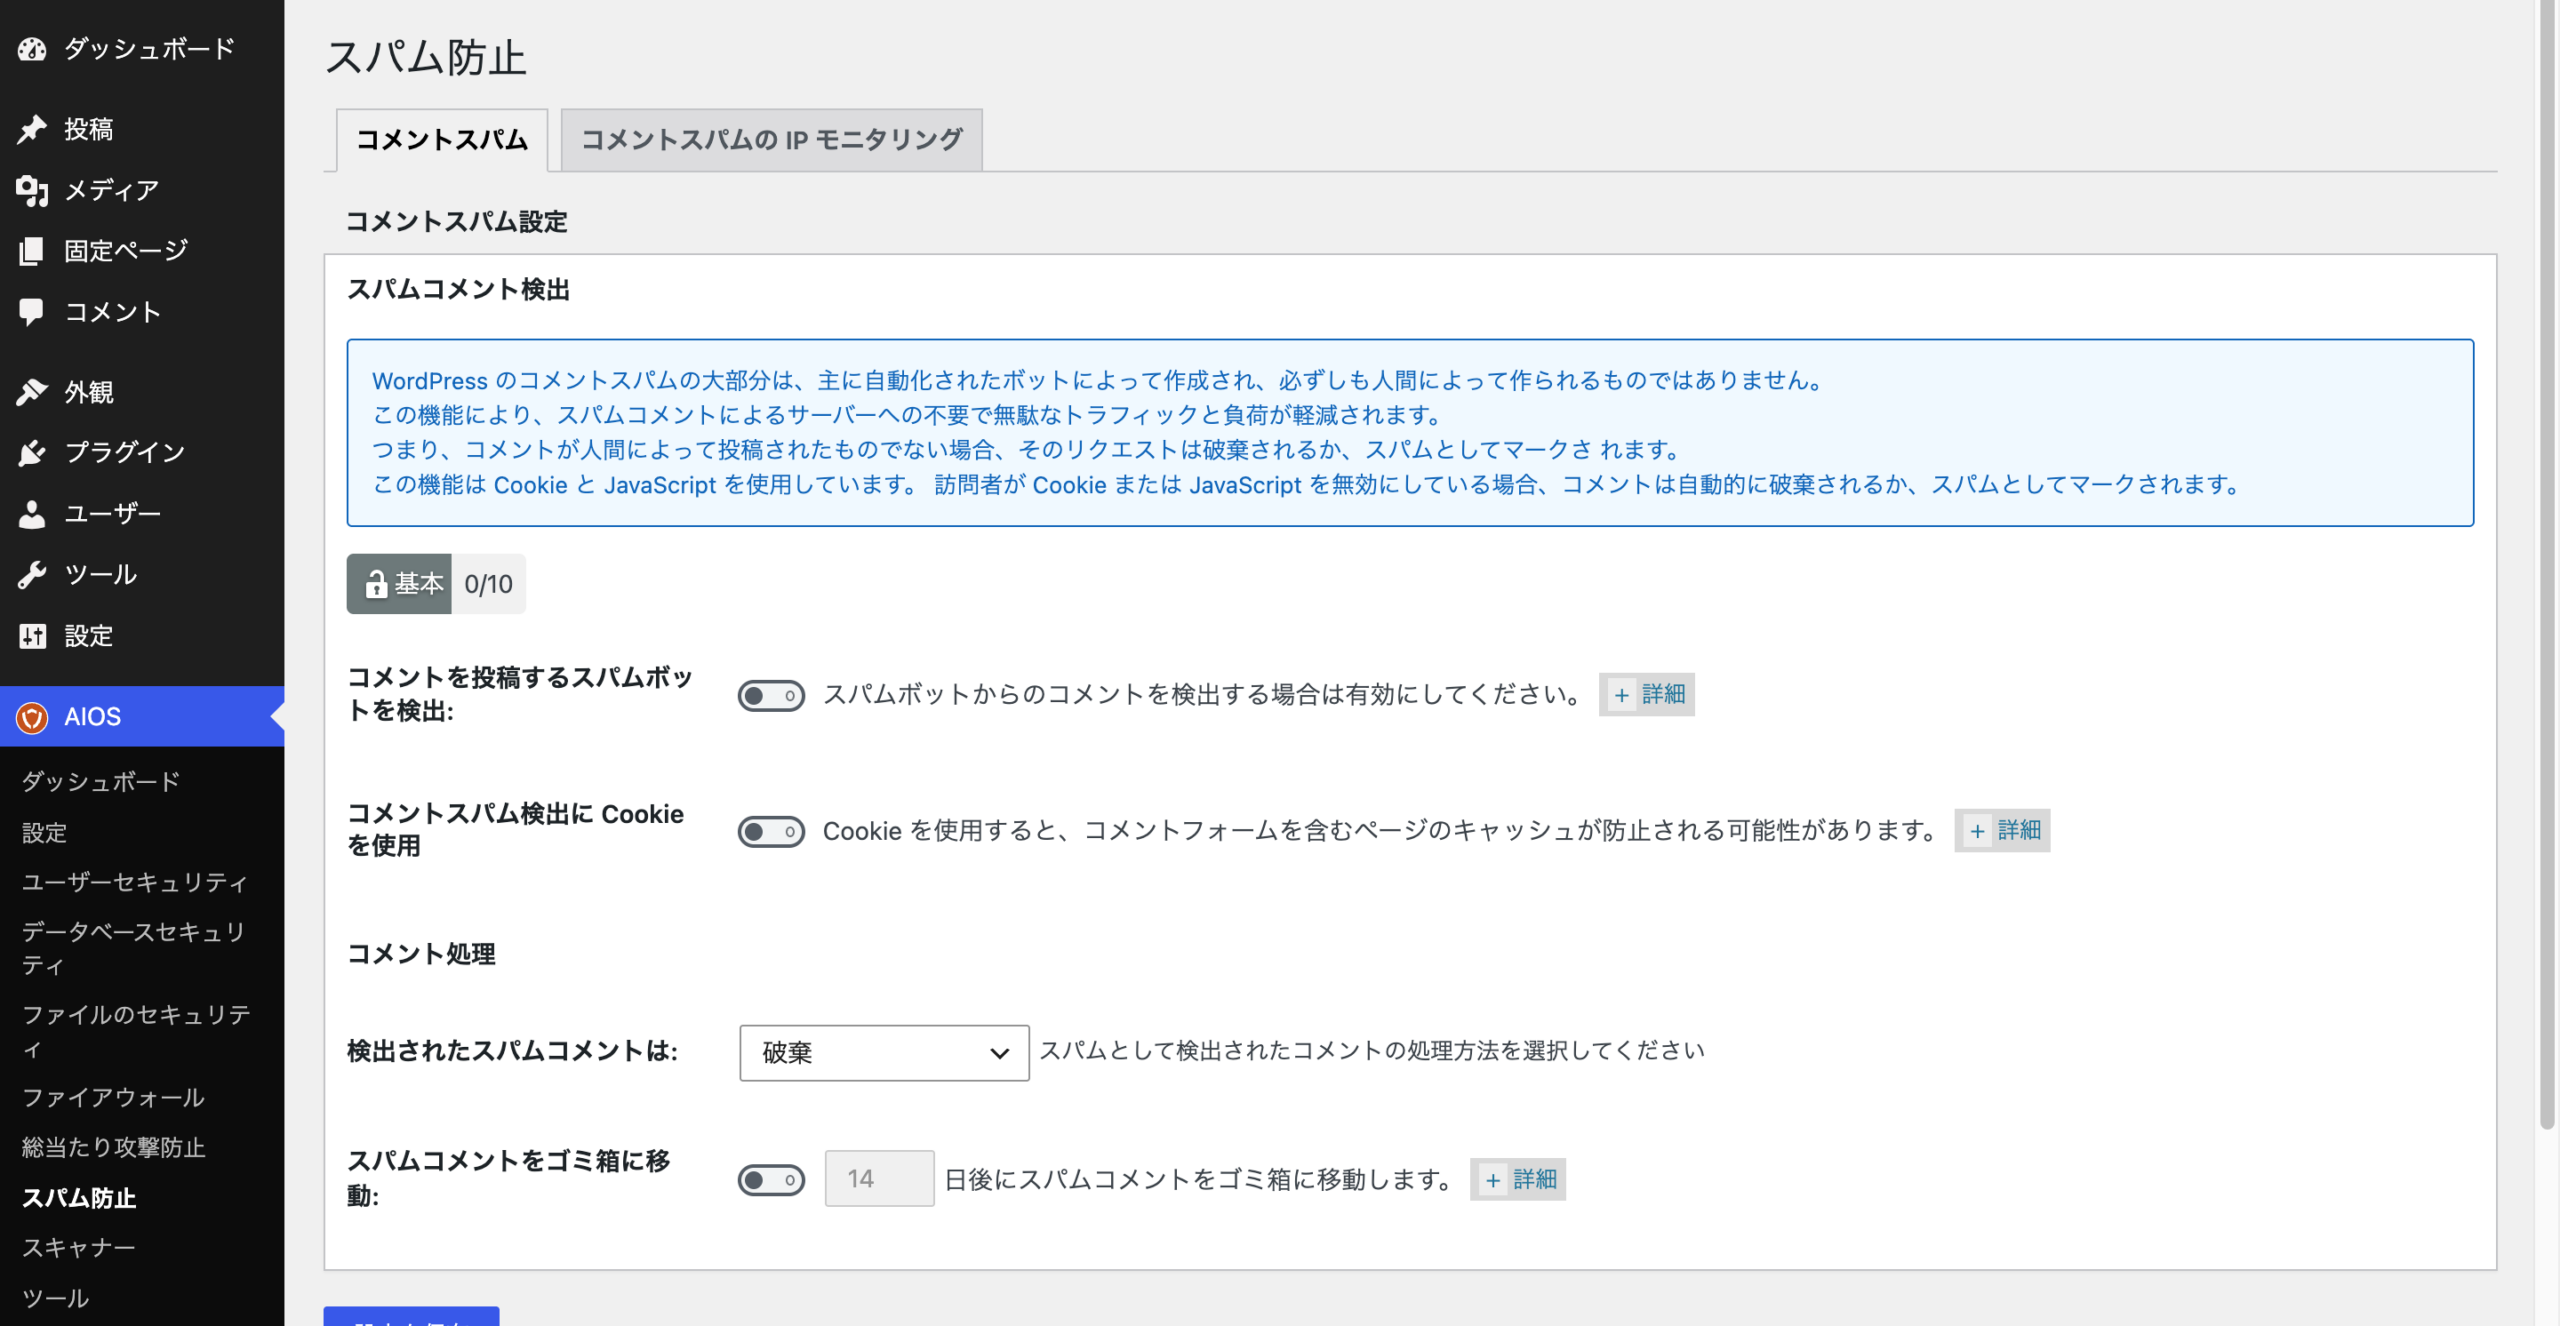
Task: Click the lock icon on 基本 badge
Action: (x=376, y=584)
